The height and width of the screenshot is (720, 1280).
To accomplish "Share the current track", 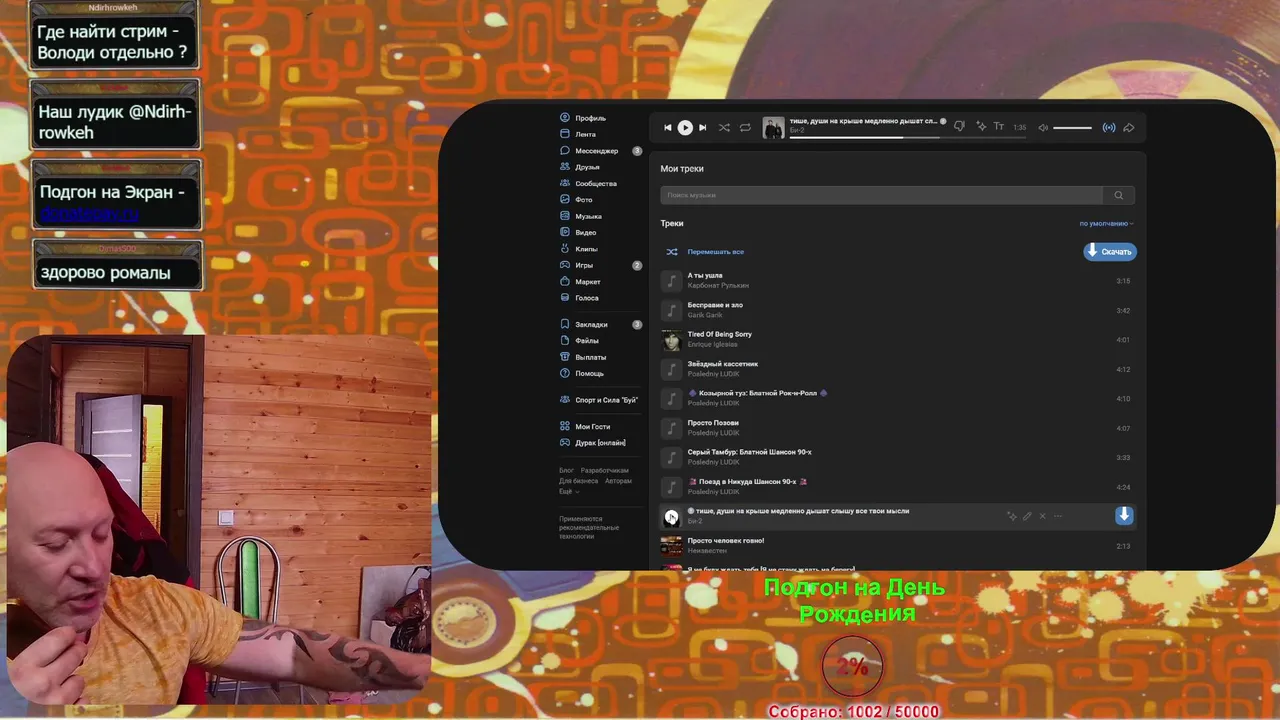I will 1129,128.
